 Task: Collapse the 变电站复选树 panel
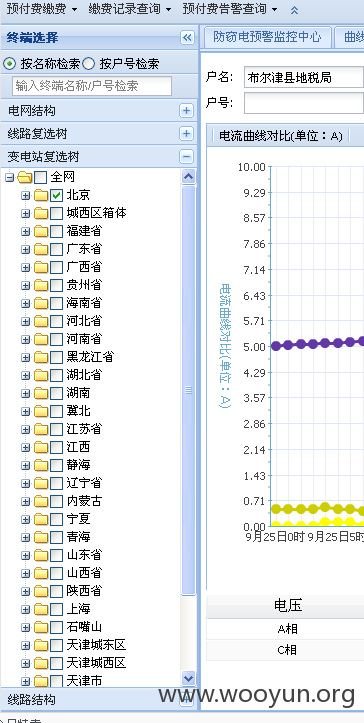186,157
